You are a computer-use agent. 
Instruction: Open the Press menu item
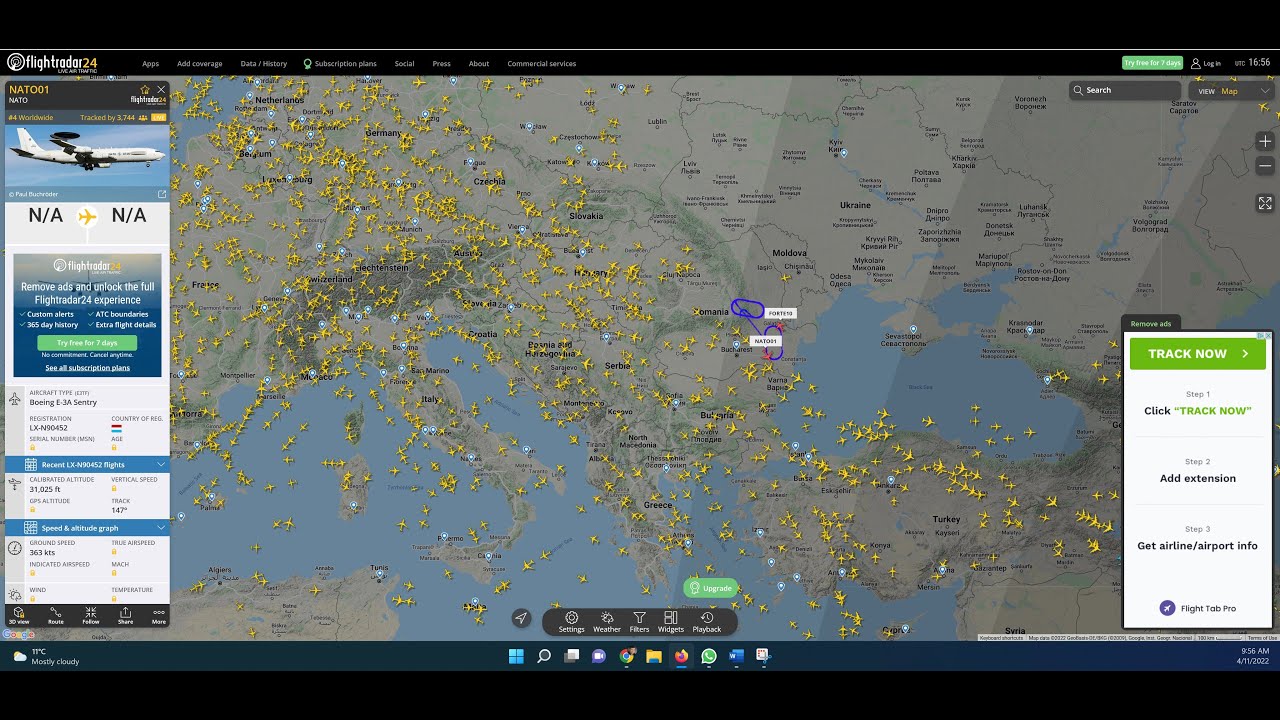441,63
